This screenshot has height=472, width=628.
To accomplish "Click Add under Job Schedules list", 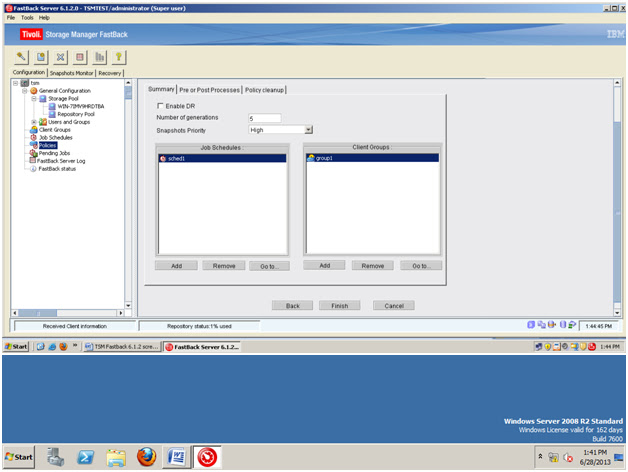I will click(x=176, y=266).
